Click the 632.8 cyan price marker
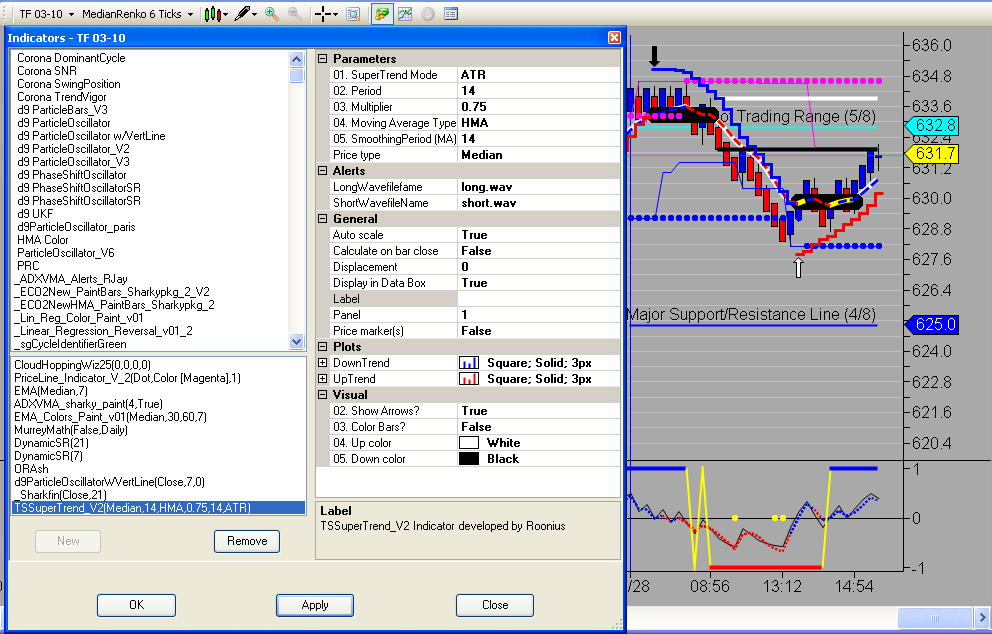The image size is (992, 634). (x=932, y=125)
